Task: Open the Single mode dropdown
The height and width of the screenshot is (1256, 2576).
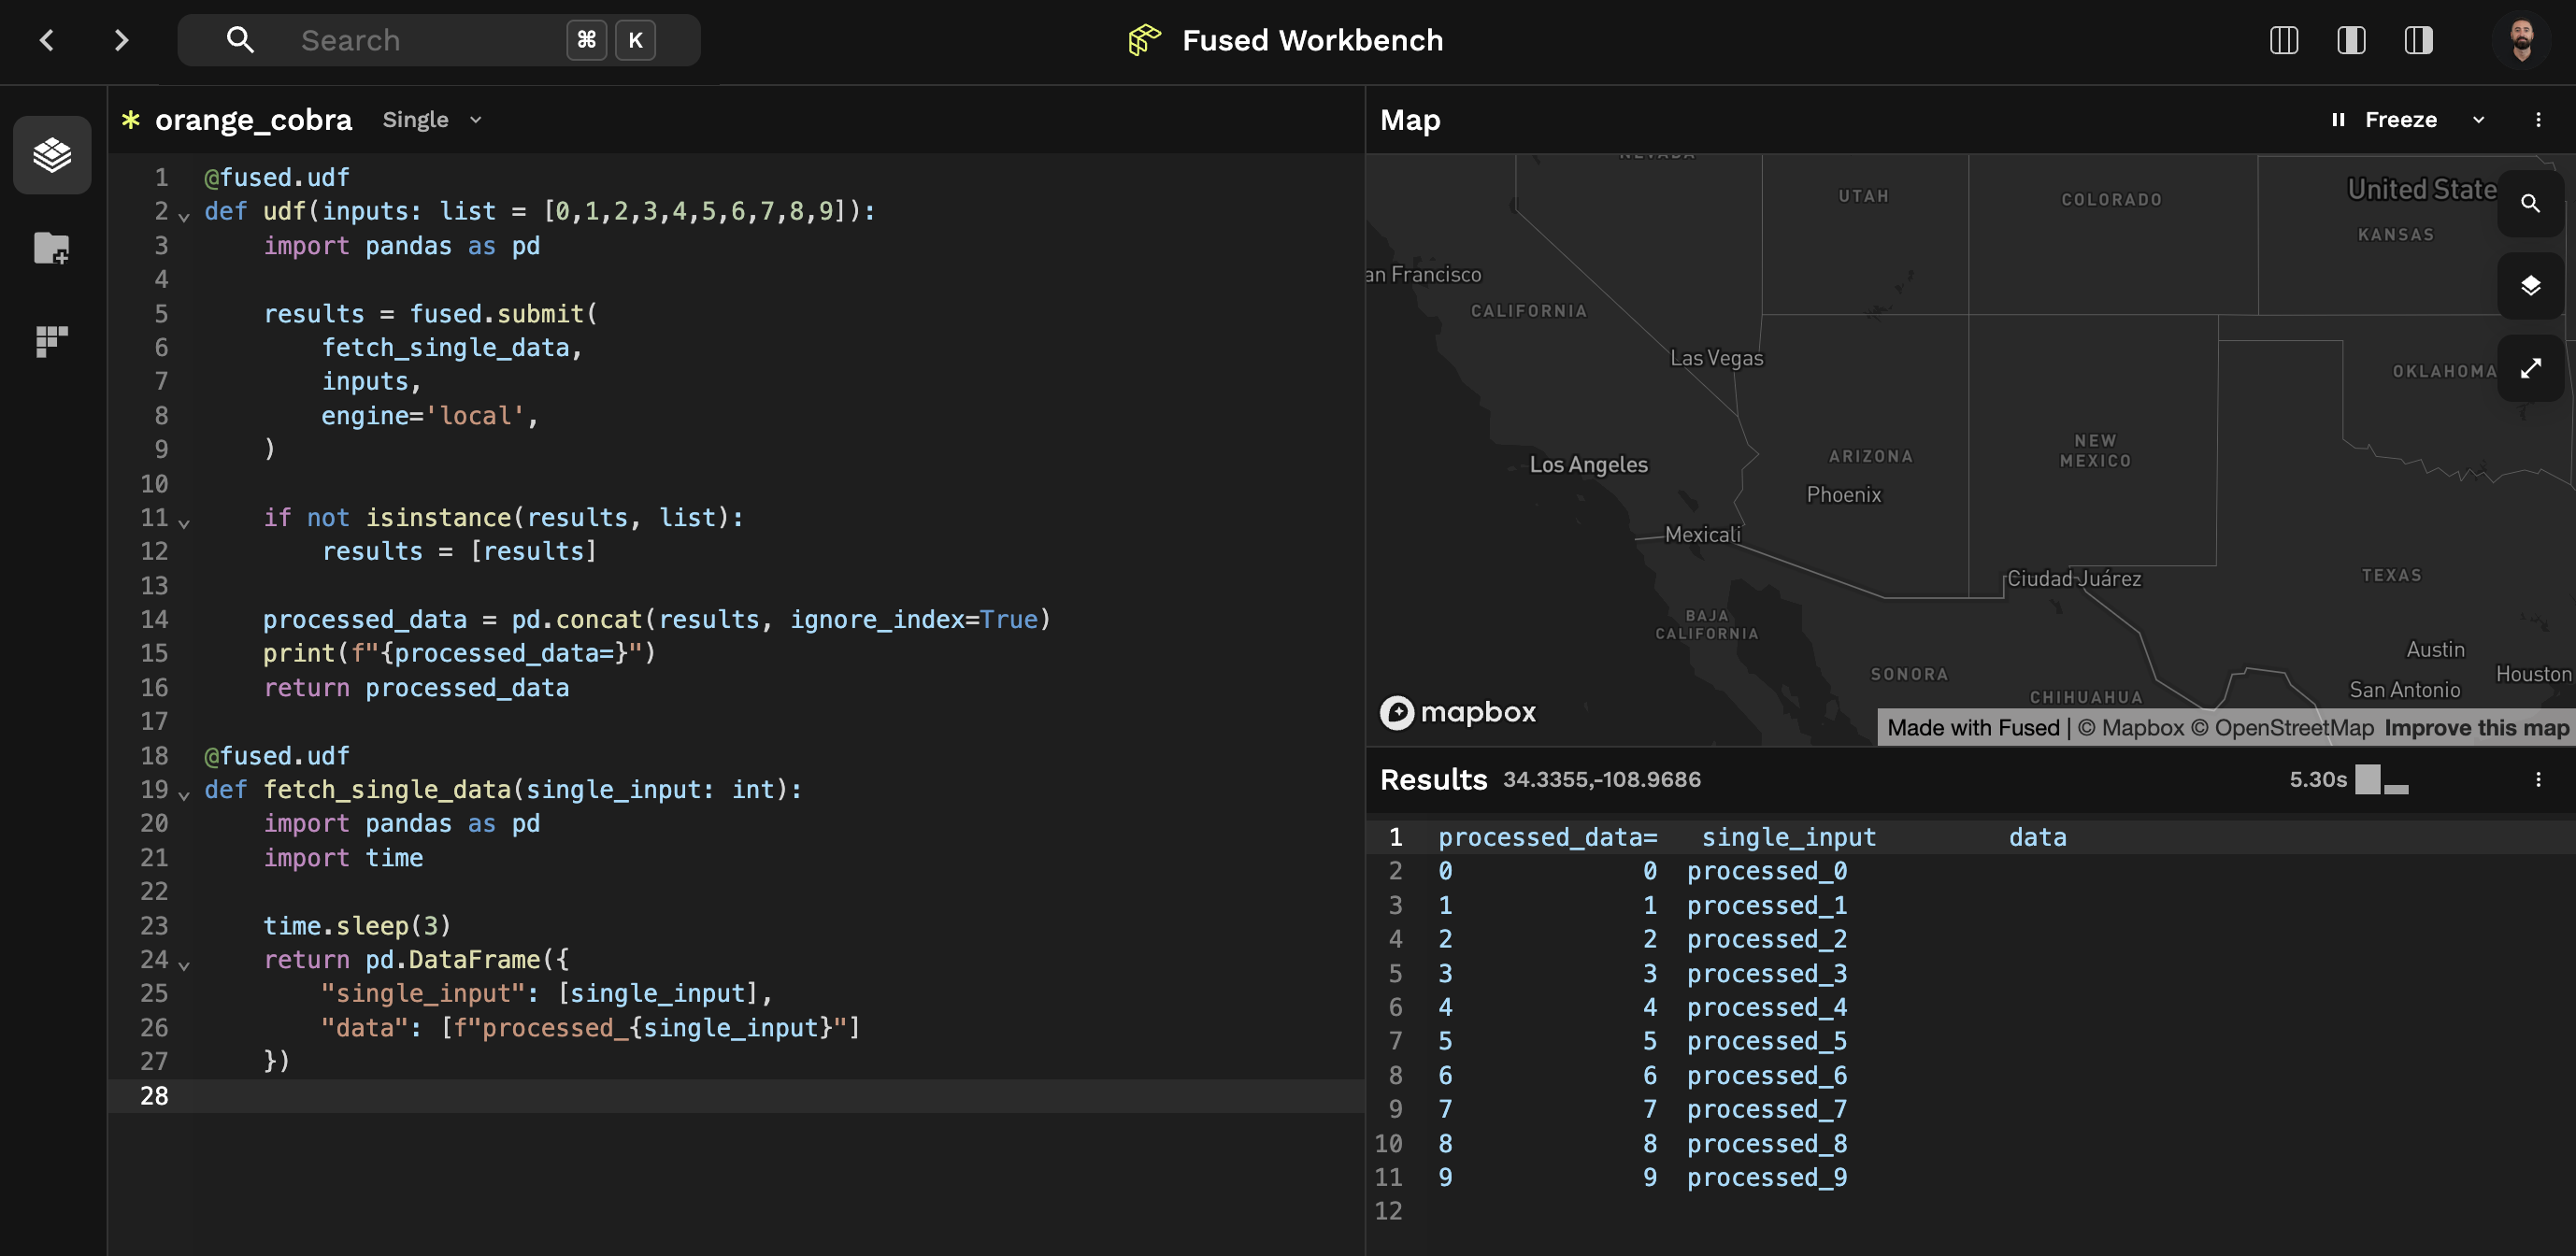Action: coord(432,120)
